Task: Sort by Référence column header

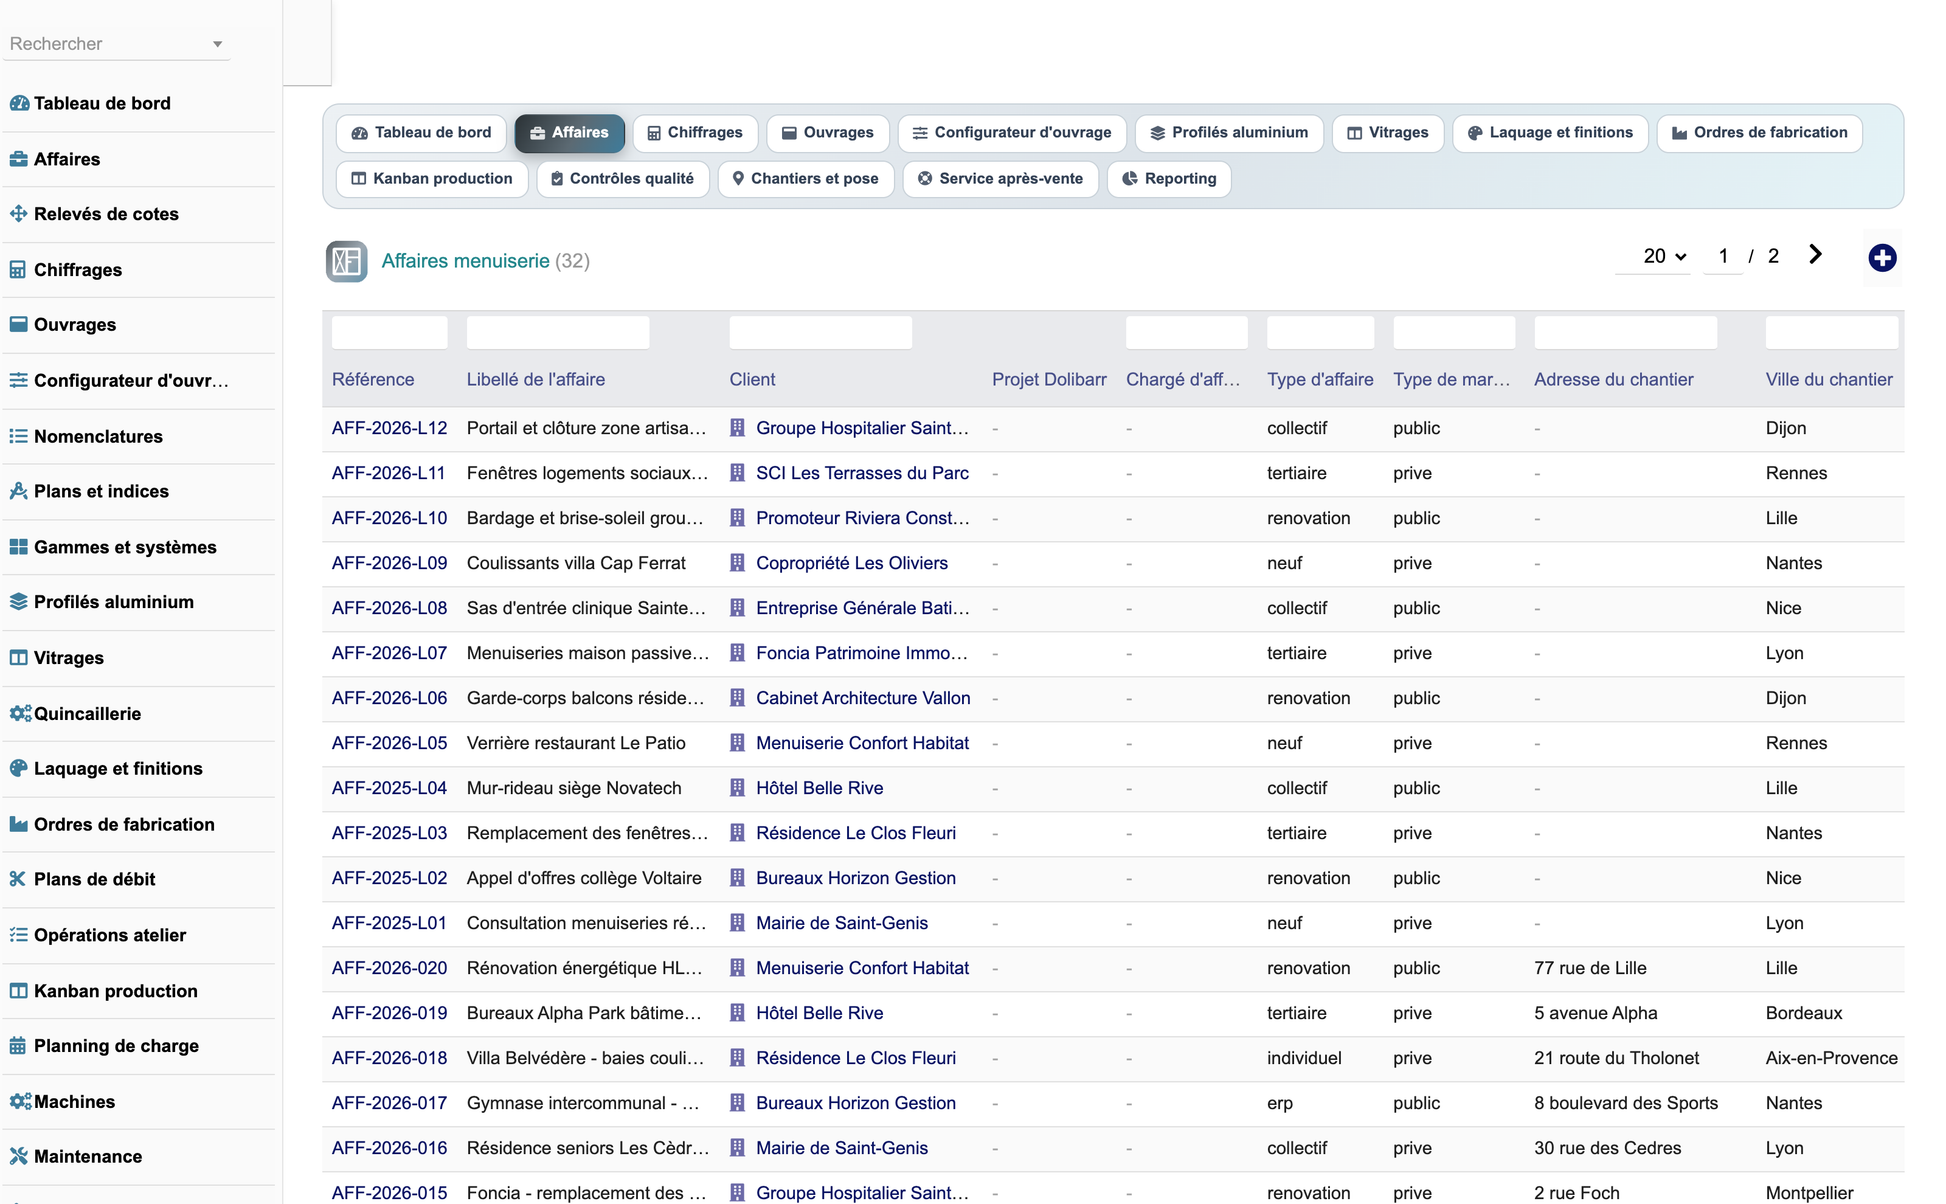Action: pyautogui.click(x=373, y=380)
